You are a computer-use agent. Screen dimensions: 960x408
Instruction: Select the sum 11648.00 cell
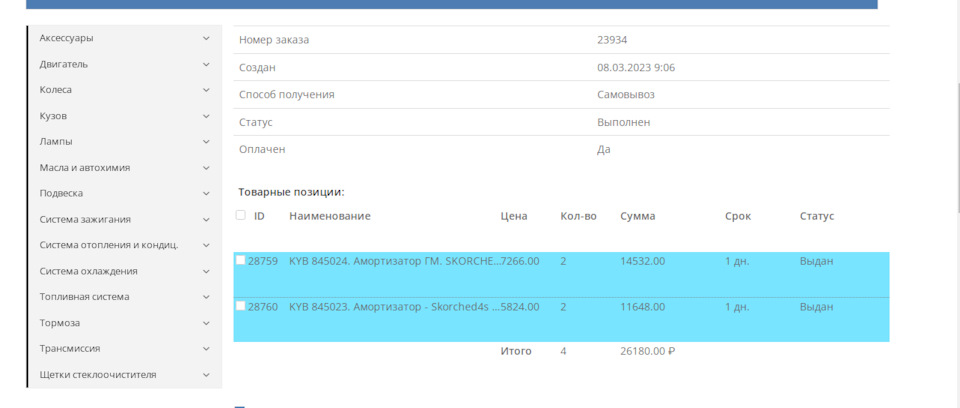642,306
